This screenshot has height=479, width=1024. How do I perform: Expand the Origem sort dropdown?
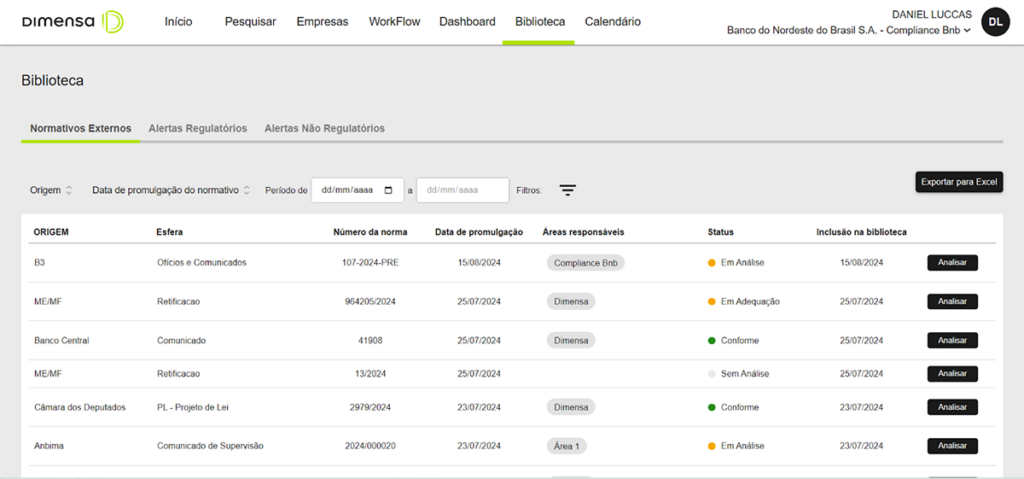click(51, 190)
